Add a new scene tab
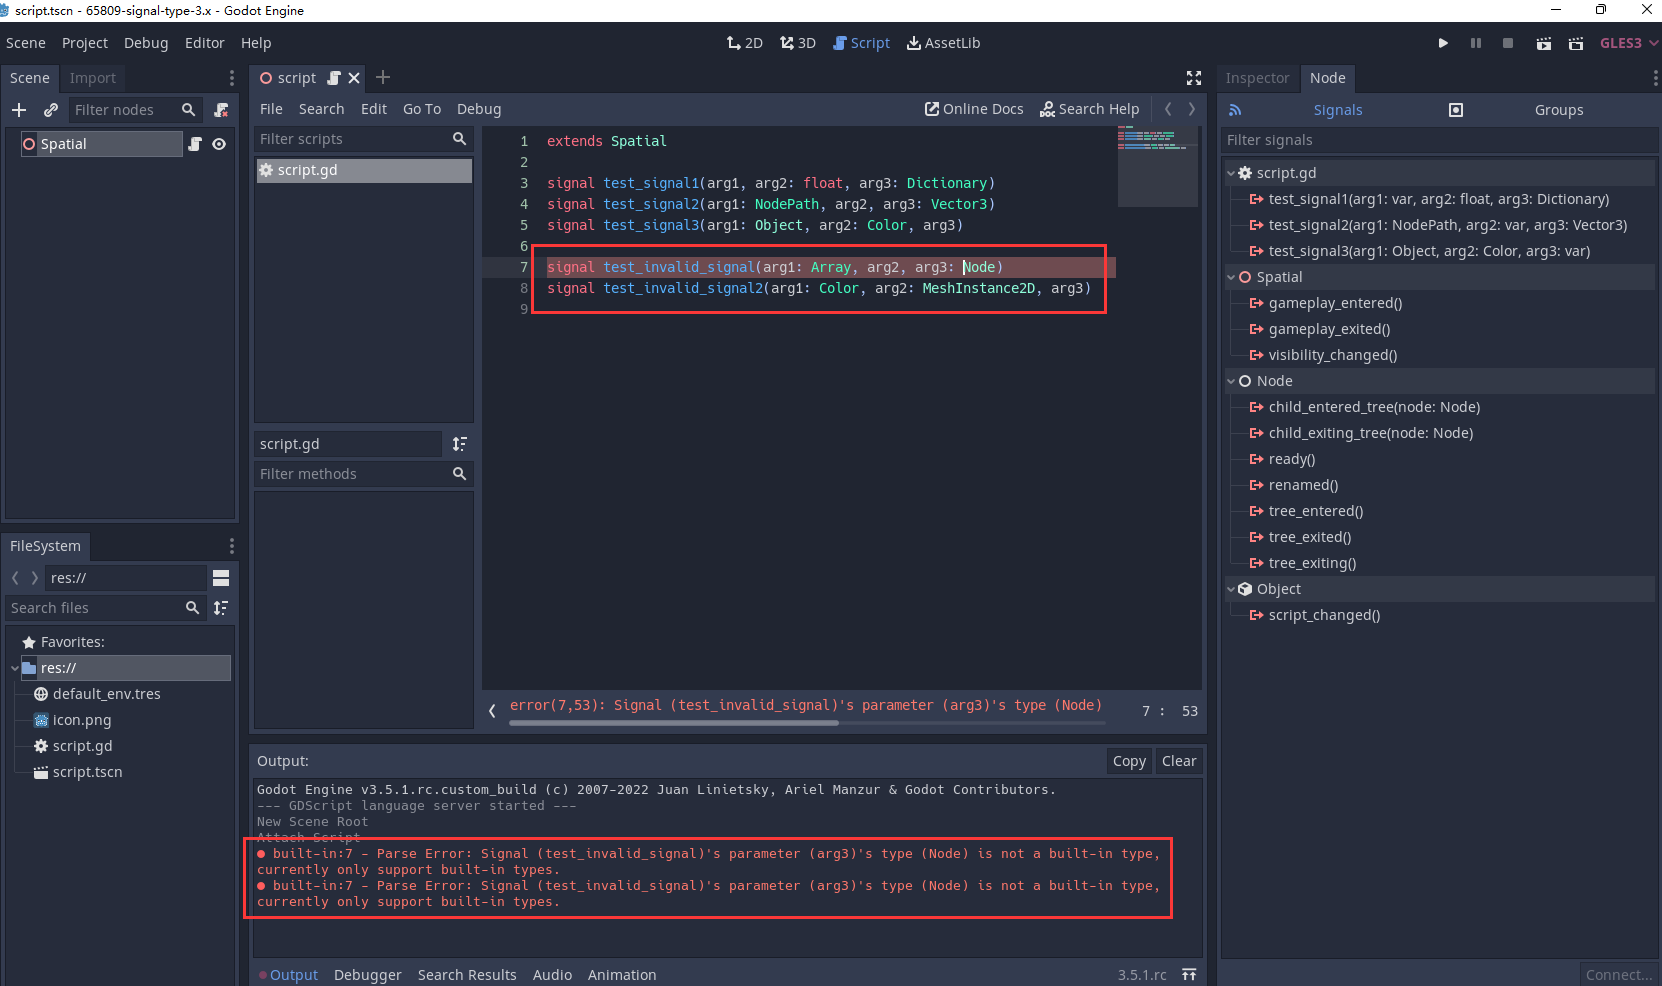 [x=383, y=77]
